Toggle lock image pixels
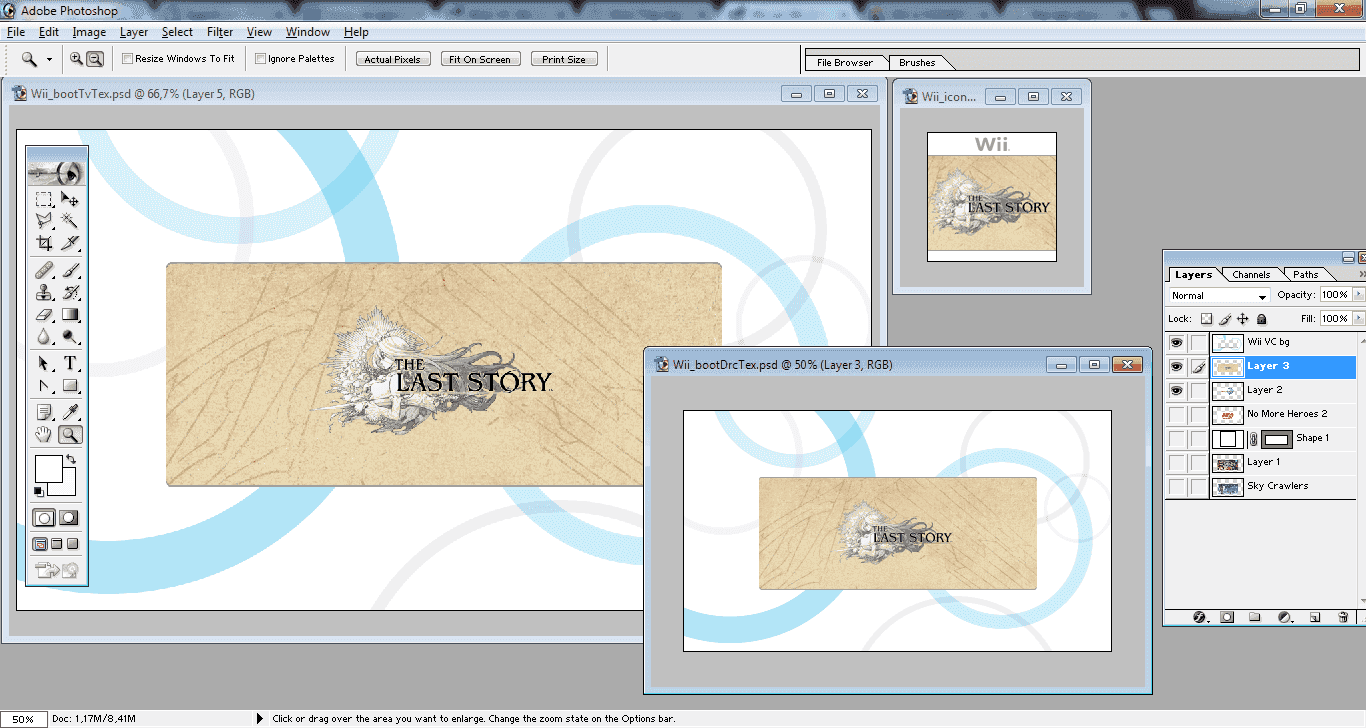This screenshot has height=728, width=1366. point(1225,319)
